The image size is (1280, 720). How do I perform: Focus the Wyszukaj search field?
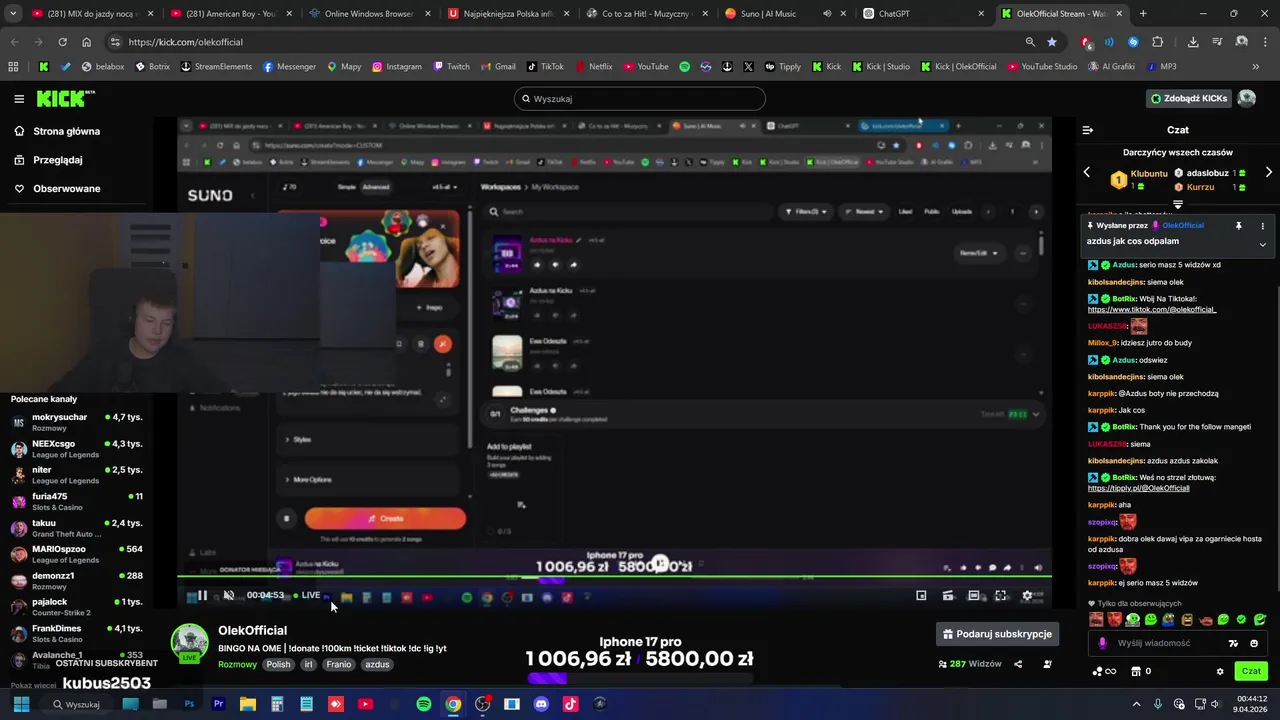640,99
